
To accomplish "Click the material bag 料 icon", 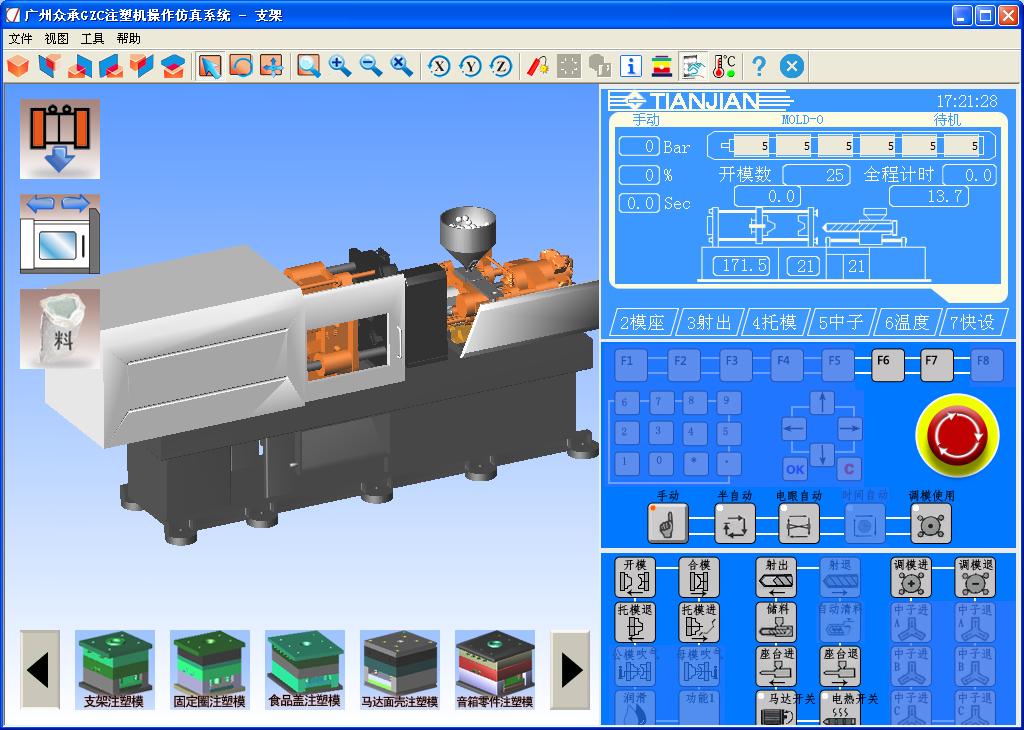I will [60, 329].
